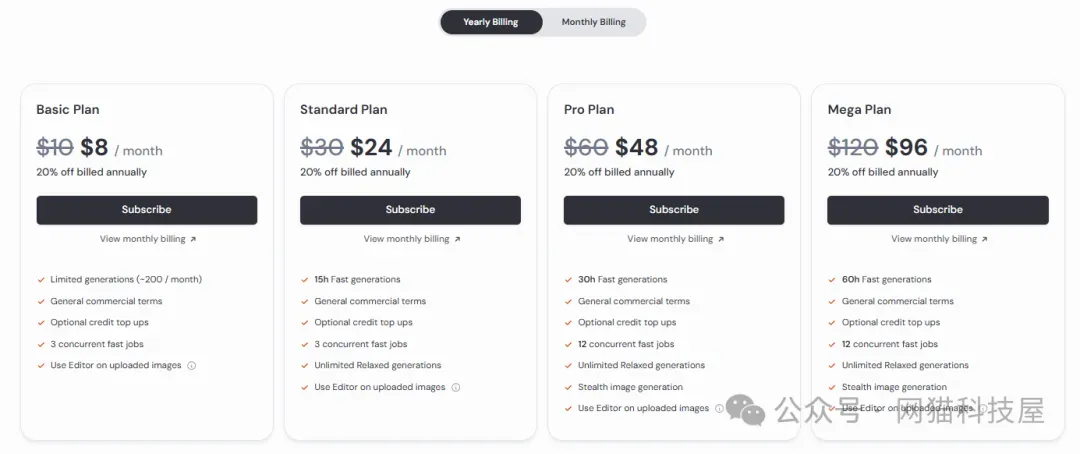
Task: Click checkmark icon next to Basic Limited generations
Action: 41,280
